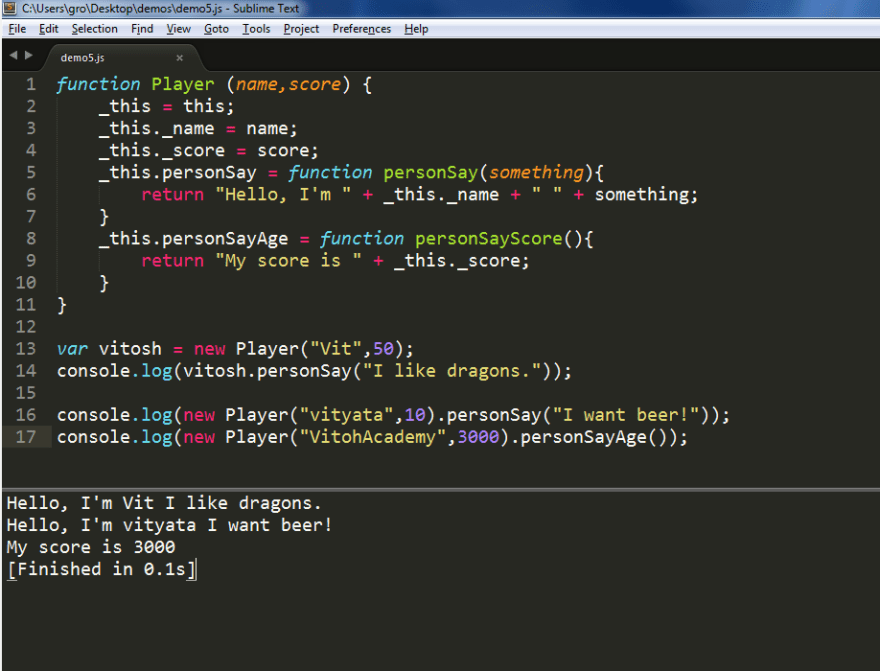The width and height of the screenshot is (880, 671).
Task: Click the 'function' keyword on line 1
Action: pyautogui.click(x=98, y=85)
